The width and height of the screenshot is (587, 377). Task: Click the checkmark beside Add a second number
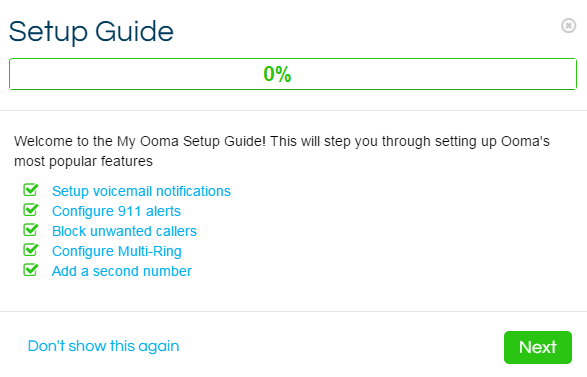click(x=31, y=270)
